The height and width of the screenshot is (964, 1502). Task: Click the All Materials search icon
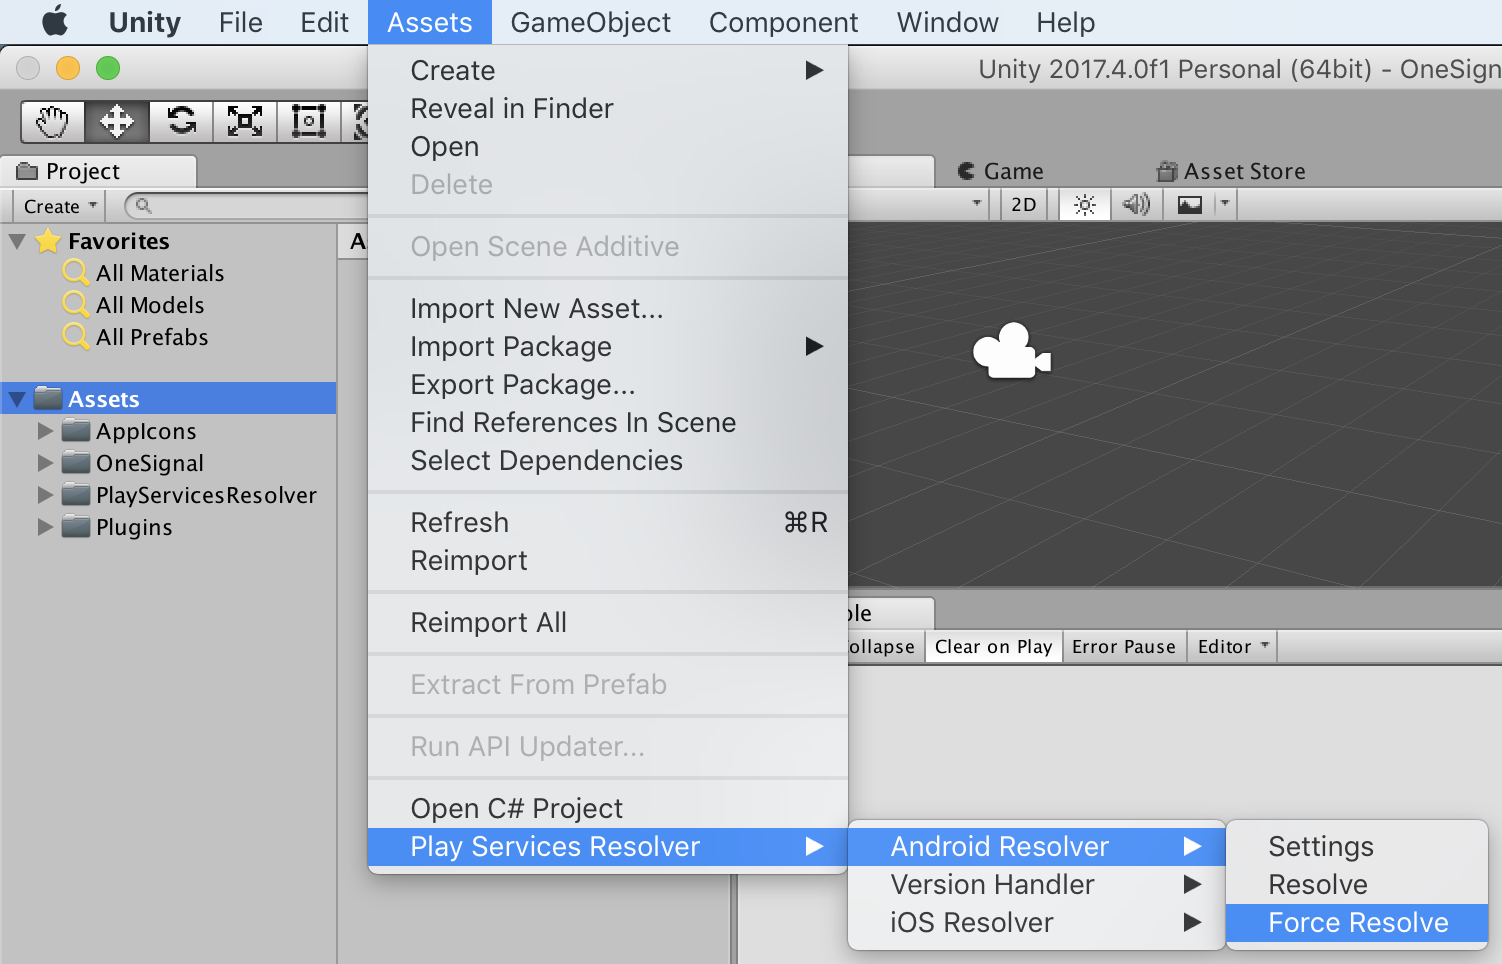(76, 273)
